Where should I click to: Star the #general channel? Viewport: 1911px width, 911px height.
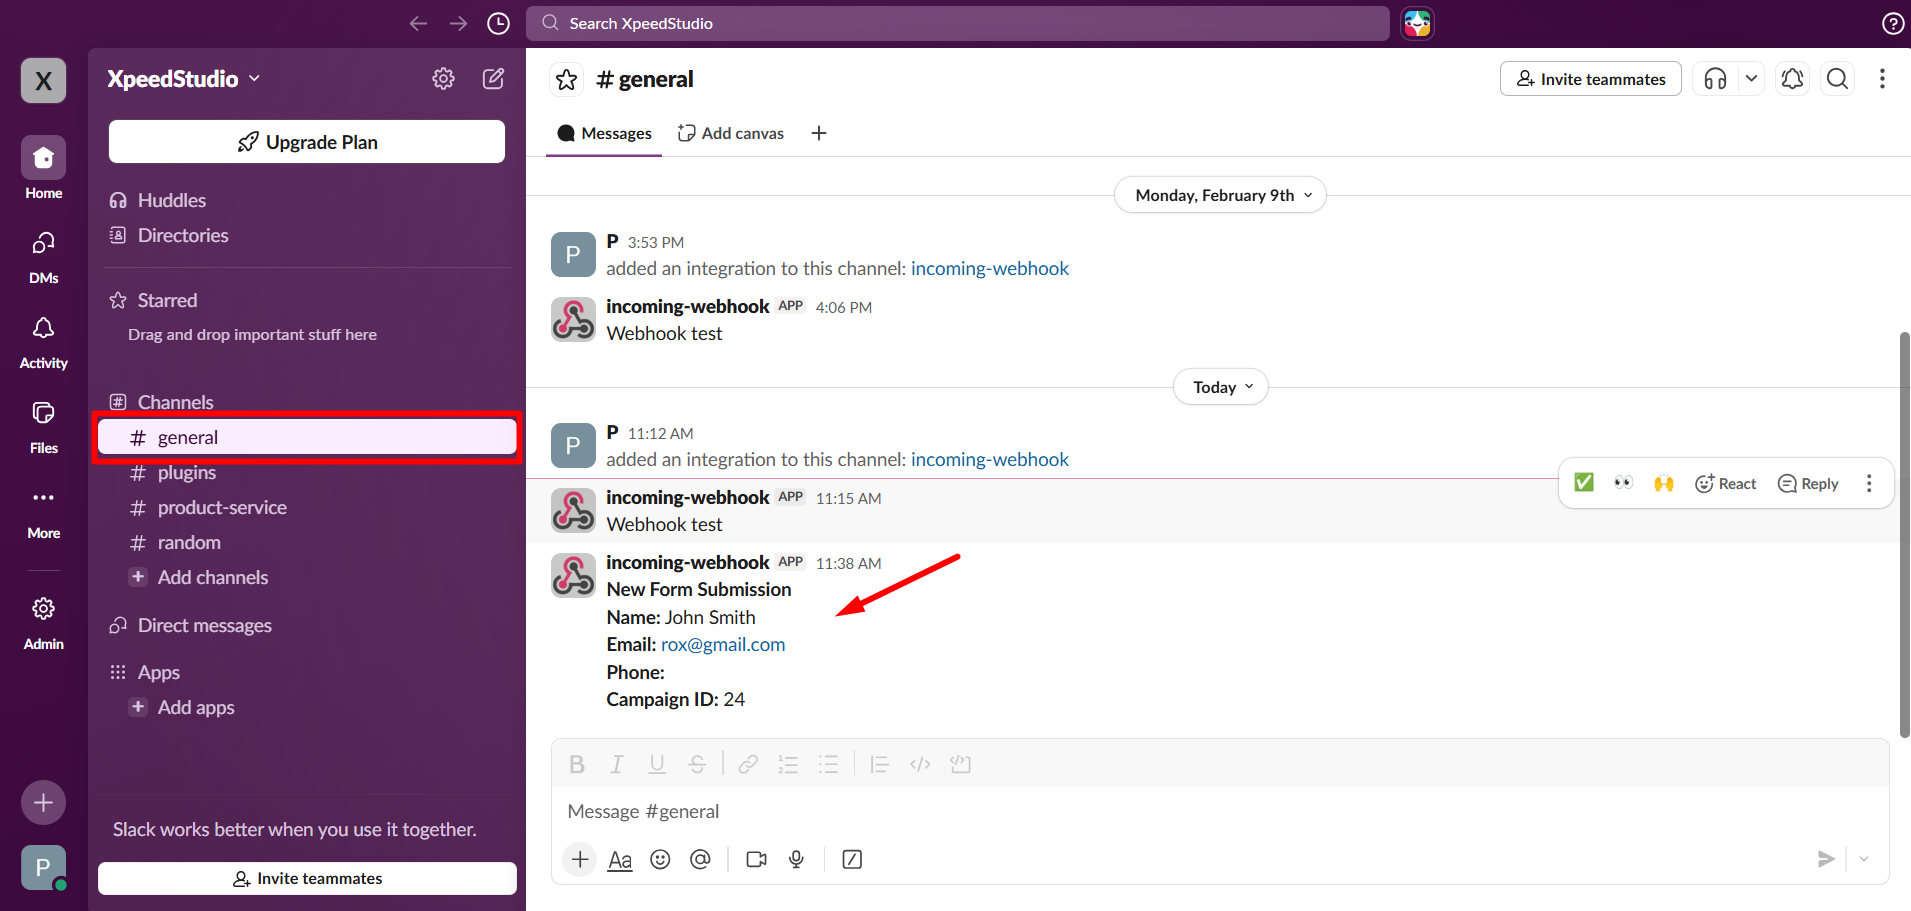pyautogui.click(x=566, y=78)
